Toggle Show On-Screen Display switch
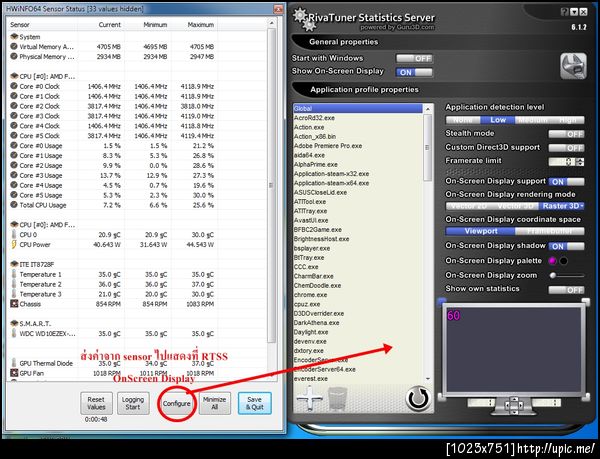The width and height of the screenshot is (600, 459). pos(414,72)
